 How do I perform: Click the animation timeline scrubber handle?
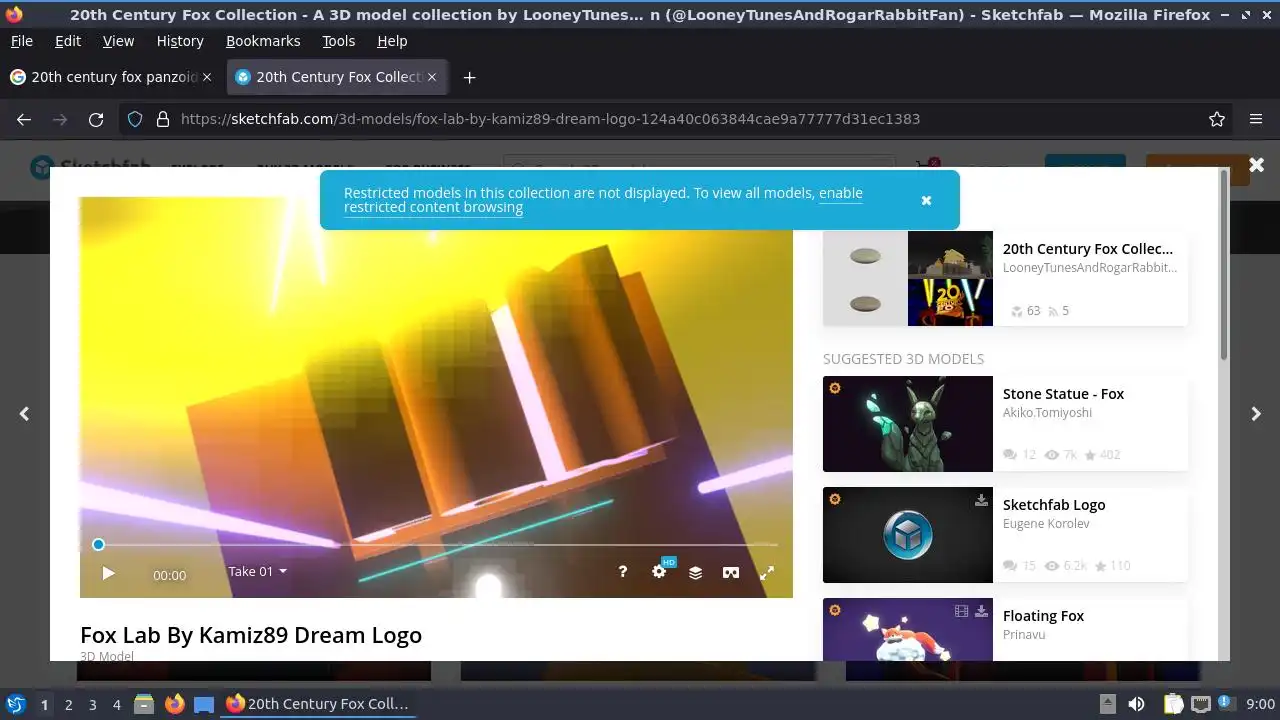pos(98,544)
